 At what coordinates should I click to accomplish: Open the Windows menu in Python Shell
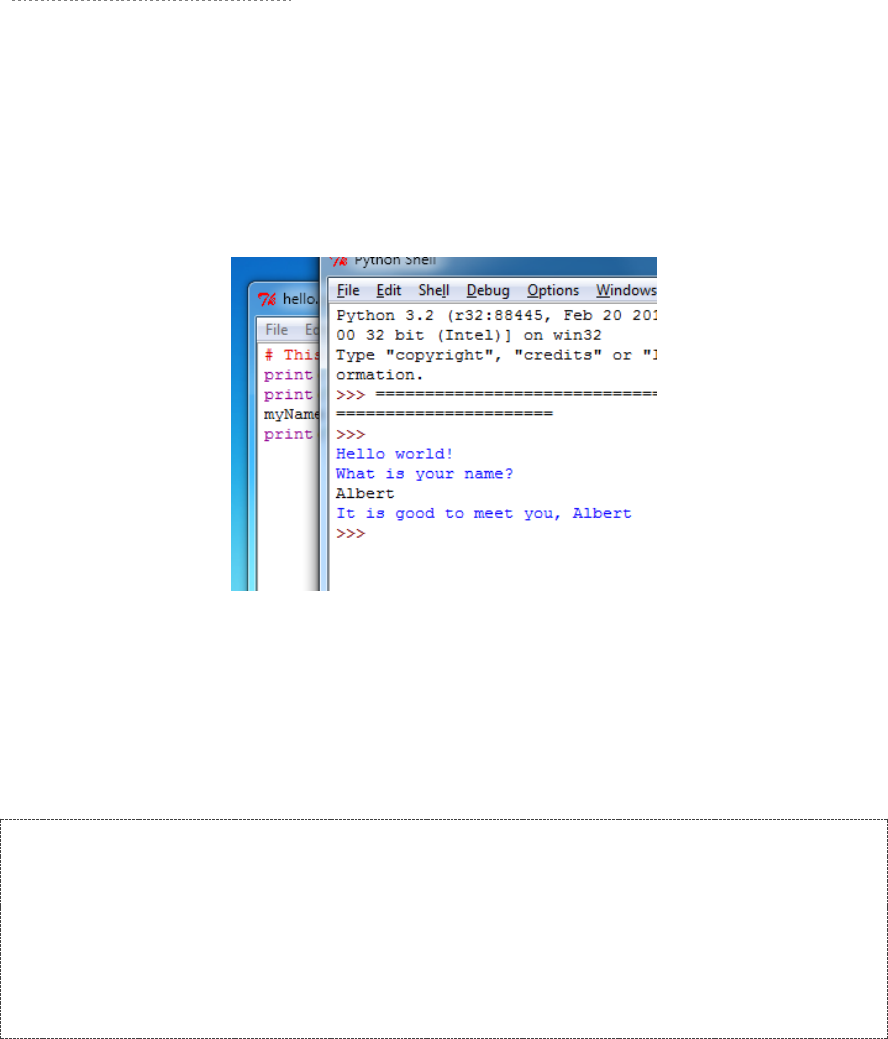point(626,290)
